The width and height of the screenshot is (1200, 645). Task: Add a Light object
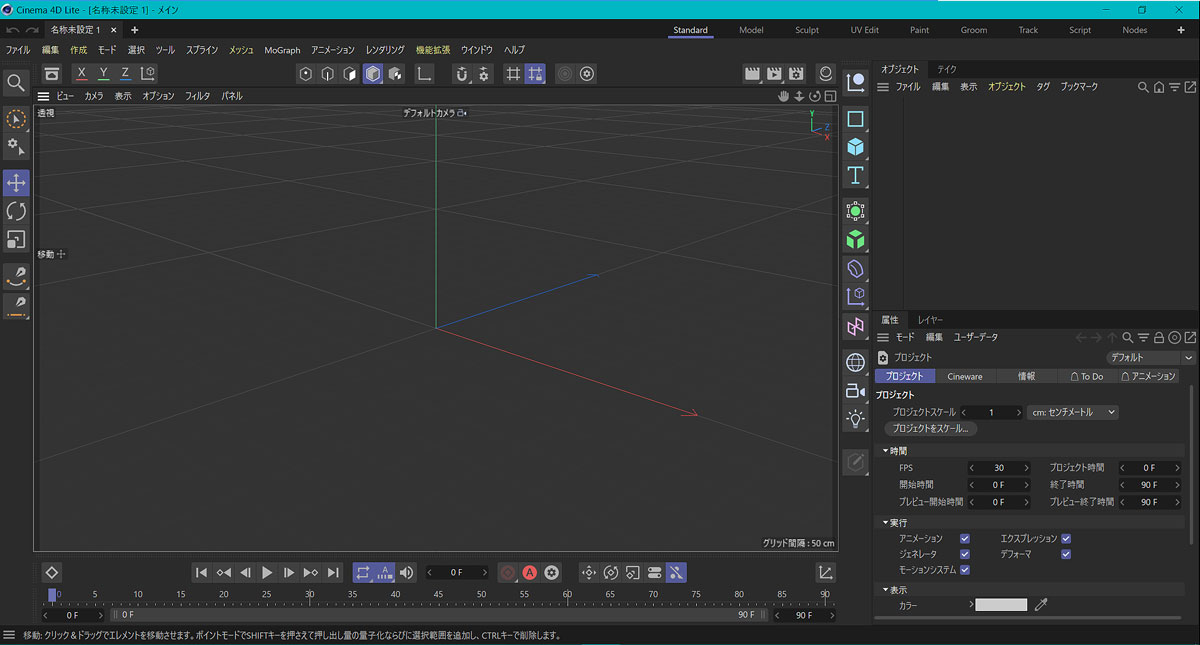coord(855,419)
